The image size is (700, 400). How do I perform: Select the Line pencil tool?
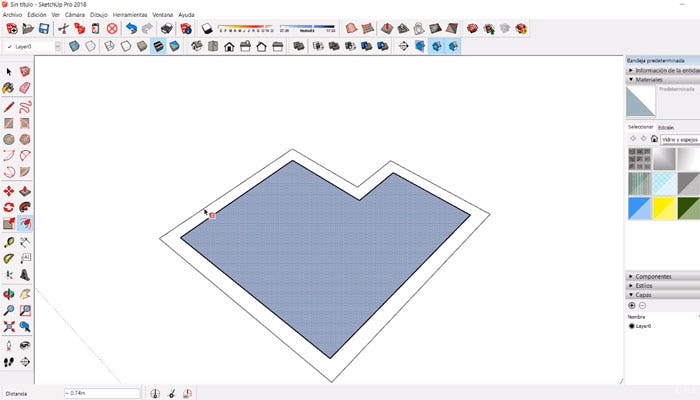9,107
